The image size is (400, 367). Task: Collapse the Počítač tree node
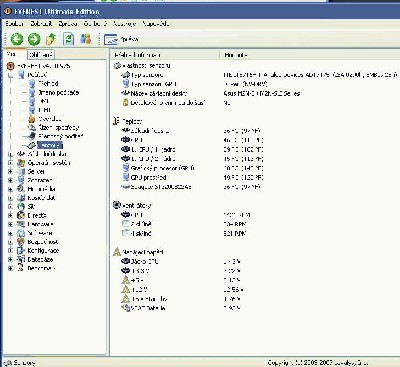[x=10, y=75]
